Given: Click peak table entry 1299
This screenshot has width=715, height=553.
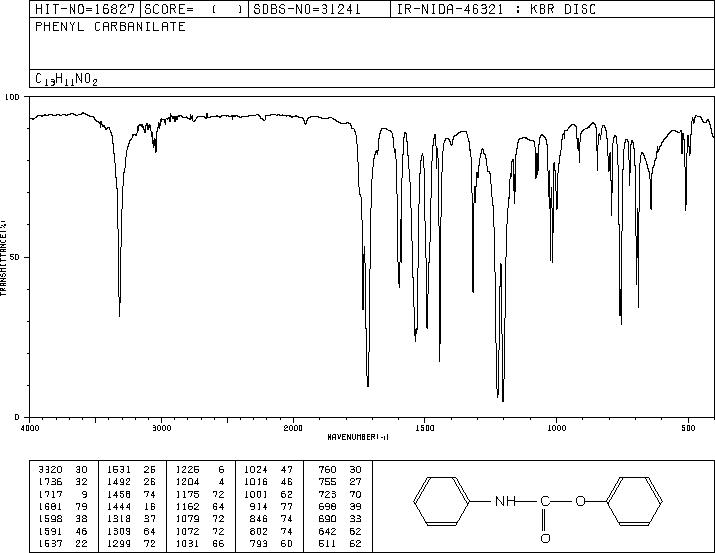Looking at the screenshot, I should pyautogui.click(x=119, y=544).
